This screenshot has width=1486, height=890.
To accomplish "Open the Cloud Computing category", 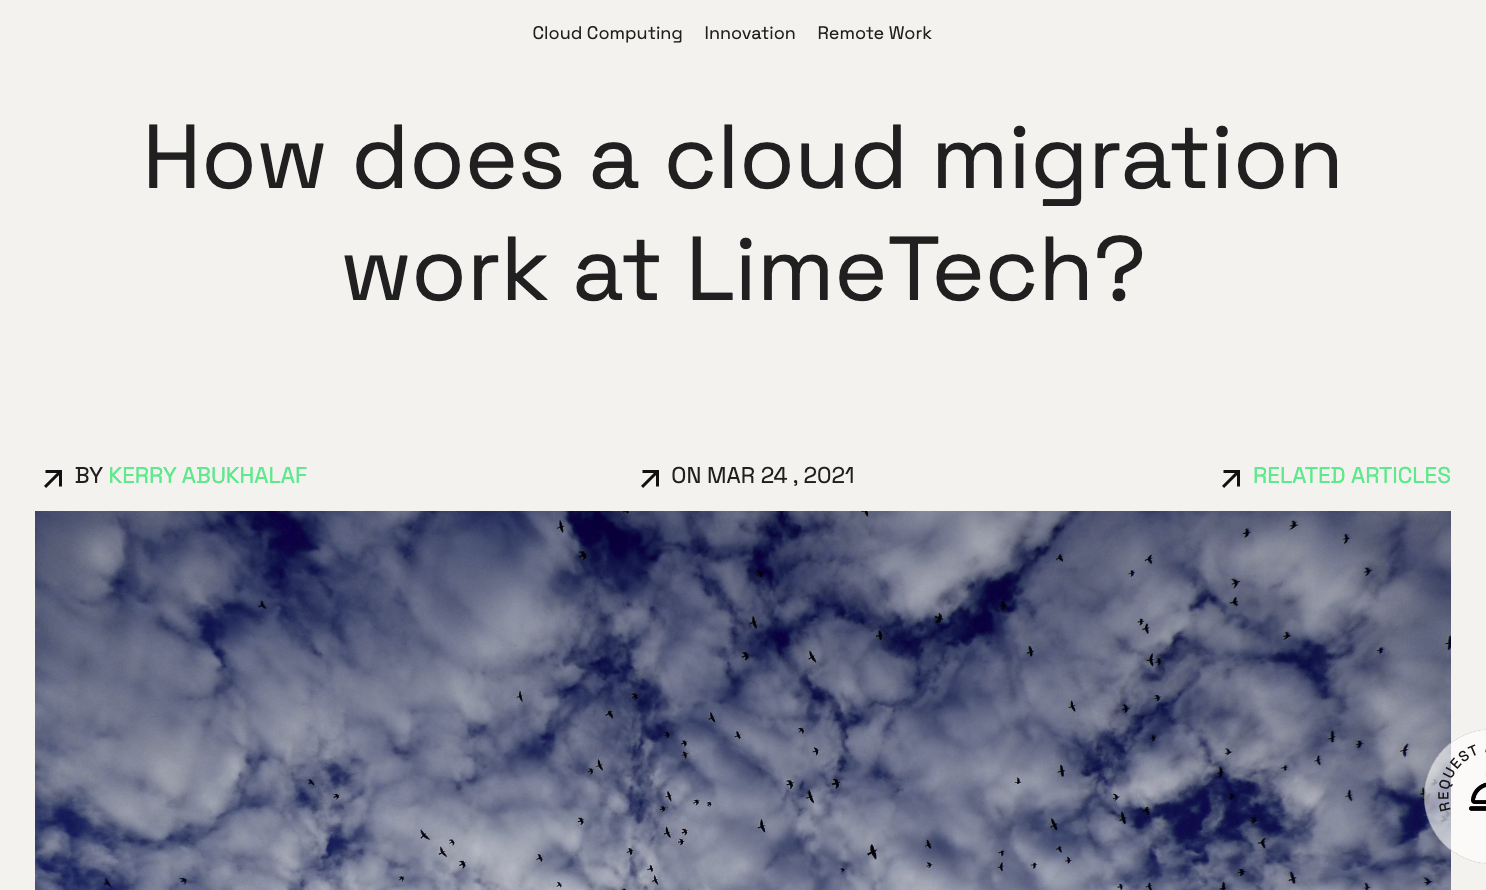I will 607,33.
